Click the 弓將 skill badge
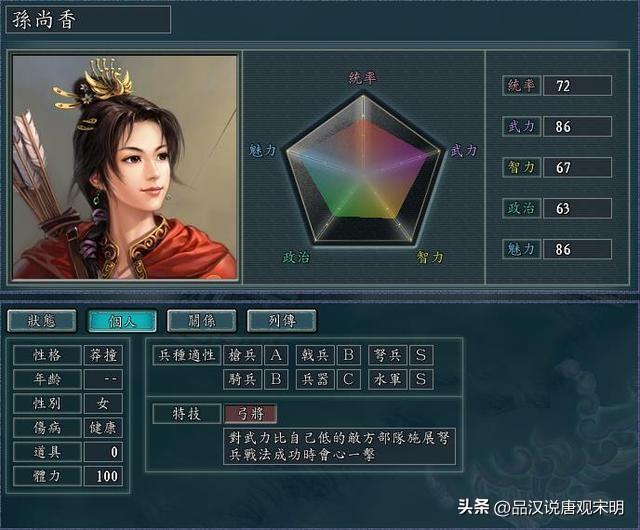The height and width of the screenshot is (530, 640). (251, 414)
